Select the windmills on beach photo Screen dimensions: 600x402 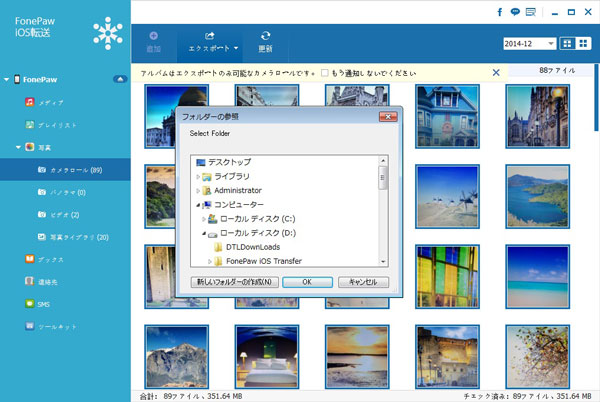click(x=447, y=197)
